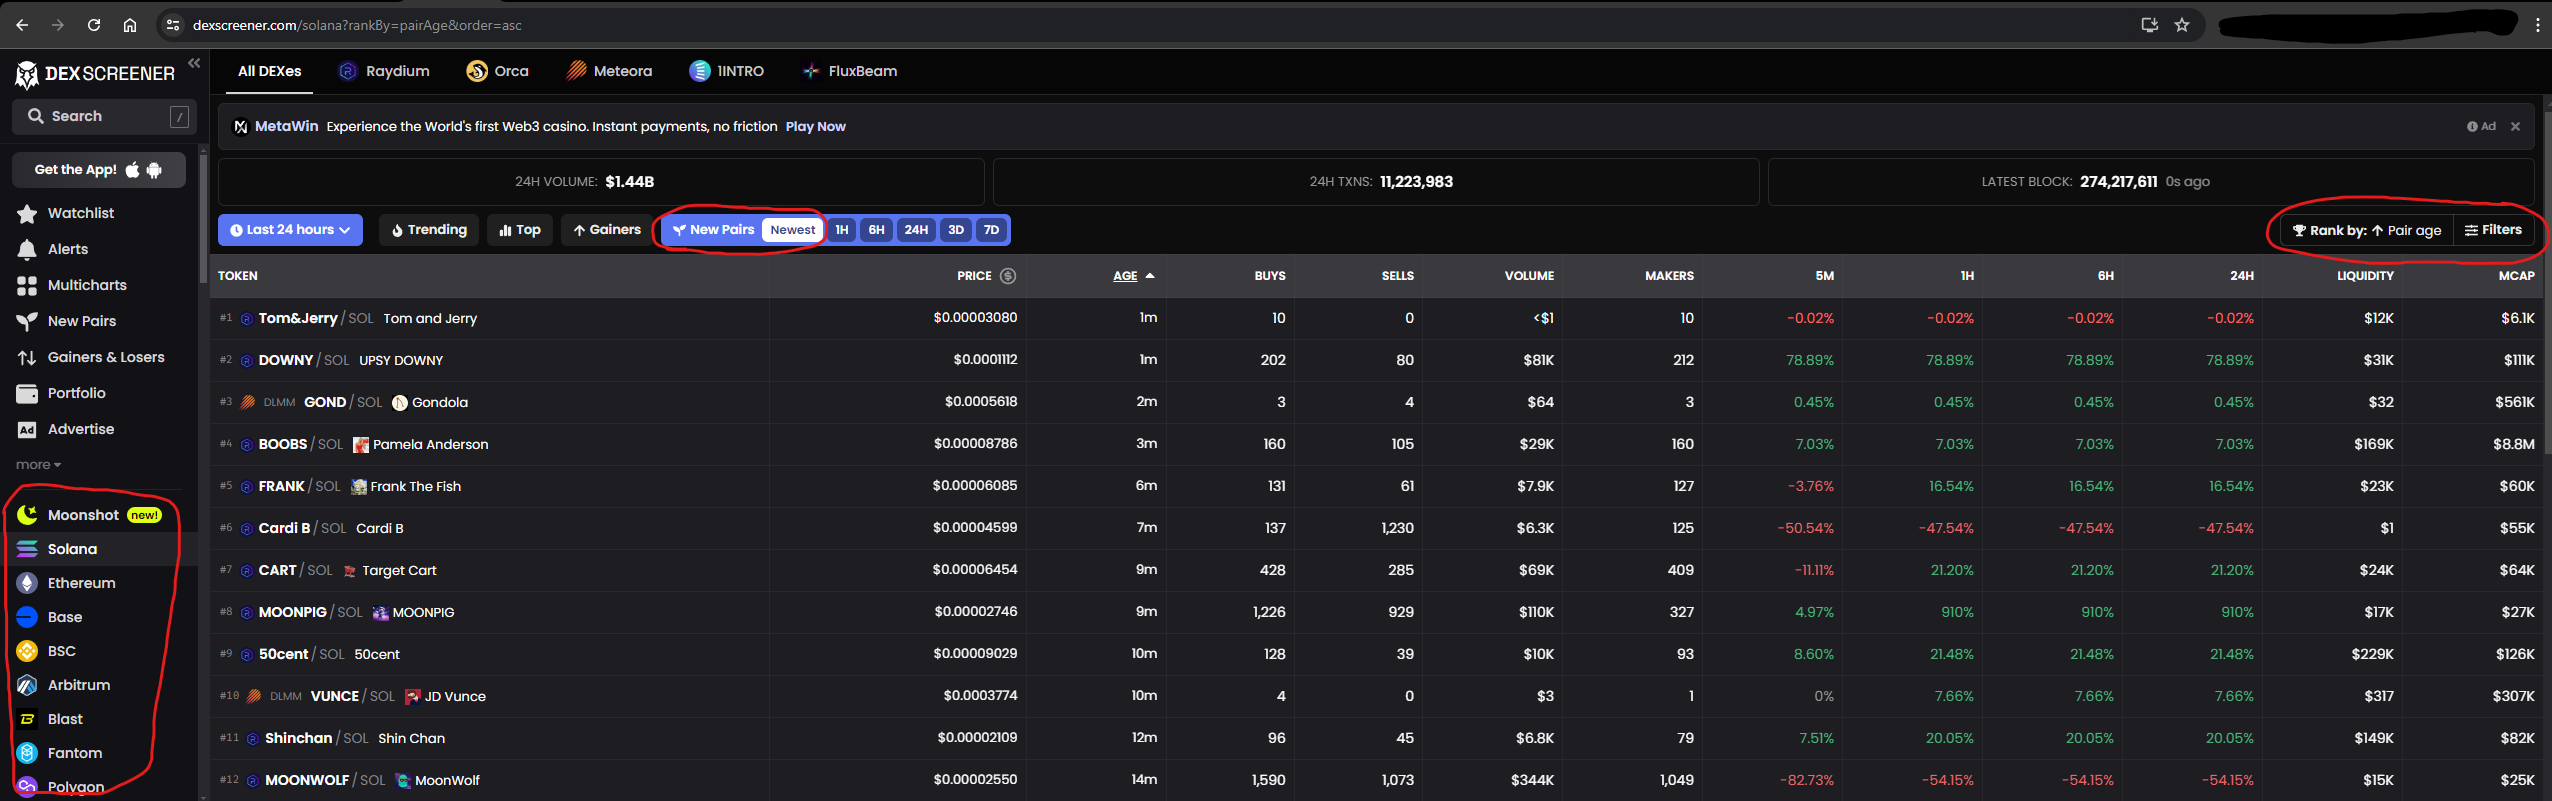Select Moonshot chain in sidebar
The width and height of the screenshot is (2552, 801).
[89, 515]
